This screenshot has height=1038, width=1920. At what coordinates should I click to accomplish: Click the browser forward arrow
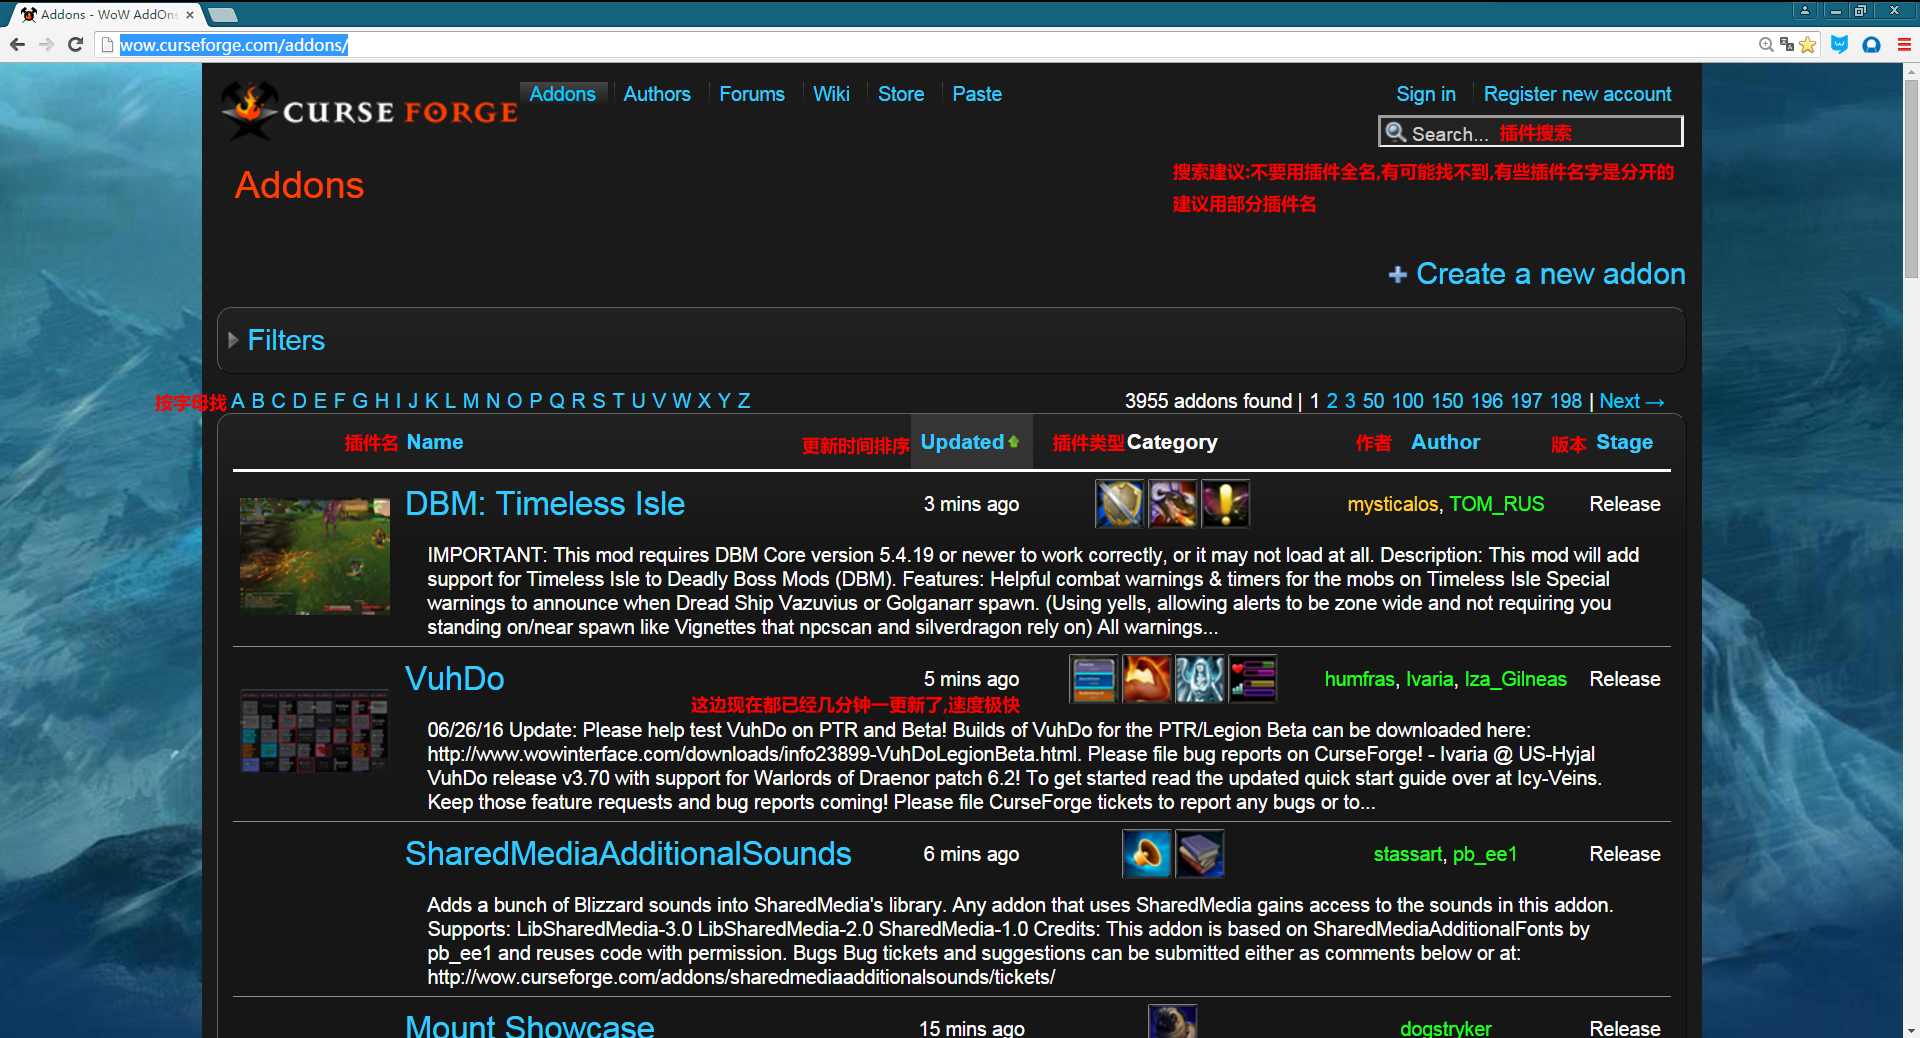(46, 44)
